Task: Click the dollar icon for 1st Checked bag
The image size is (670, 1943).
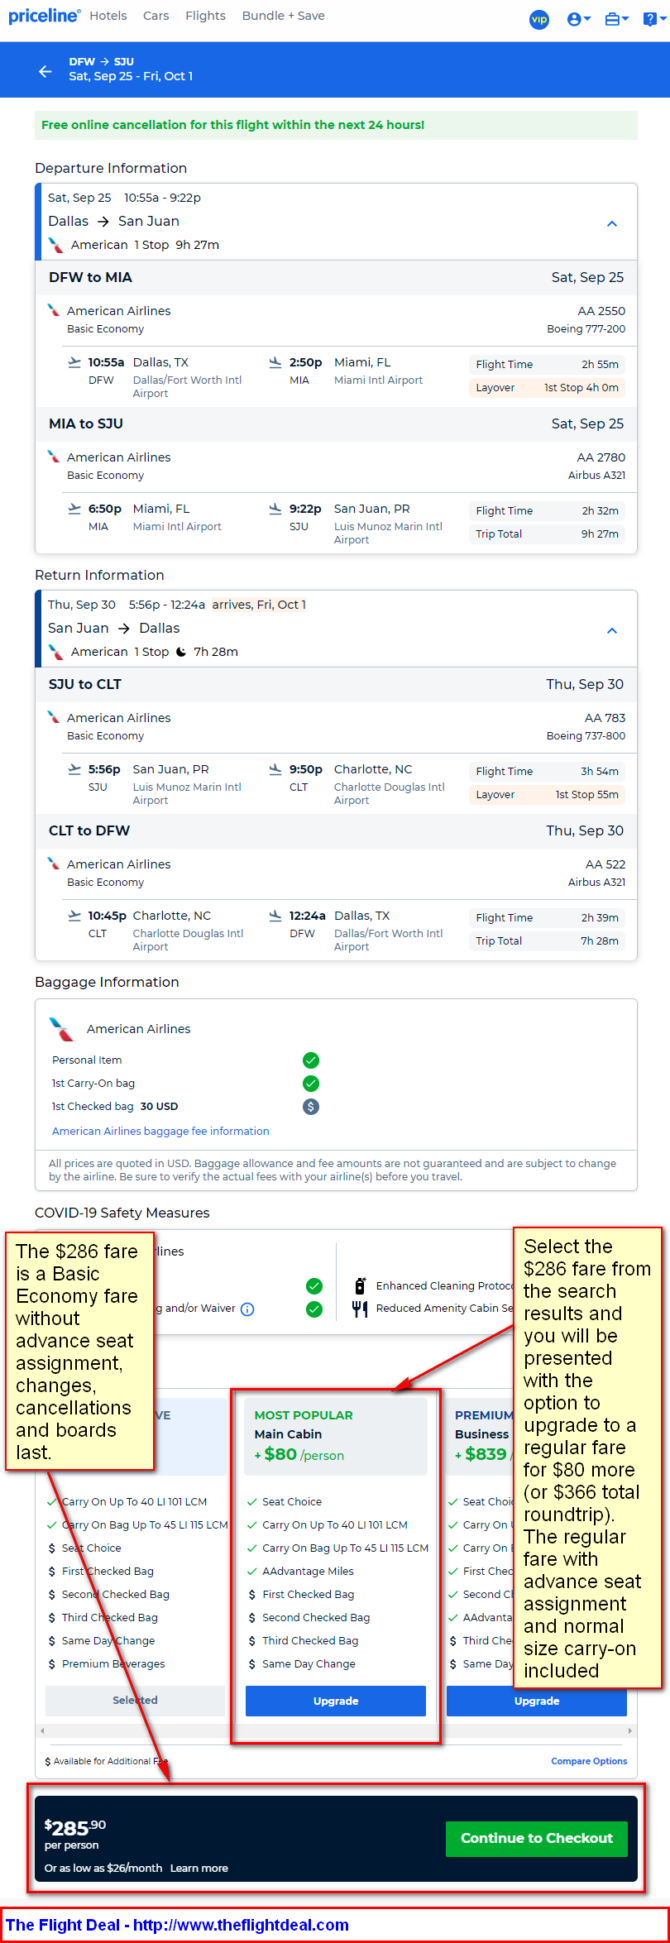Action: (x=311, y=1107)
